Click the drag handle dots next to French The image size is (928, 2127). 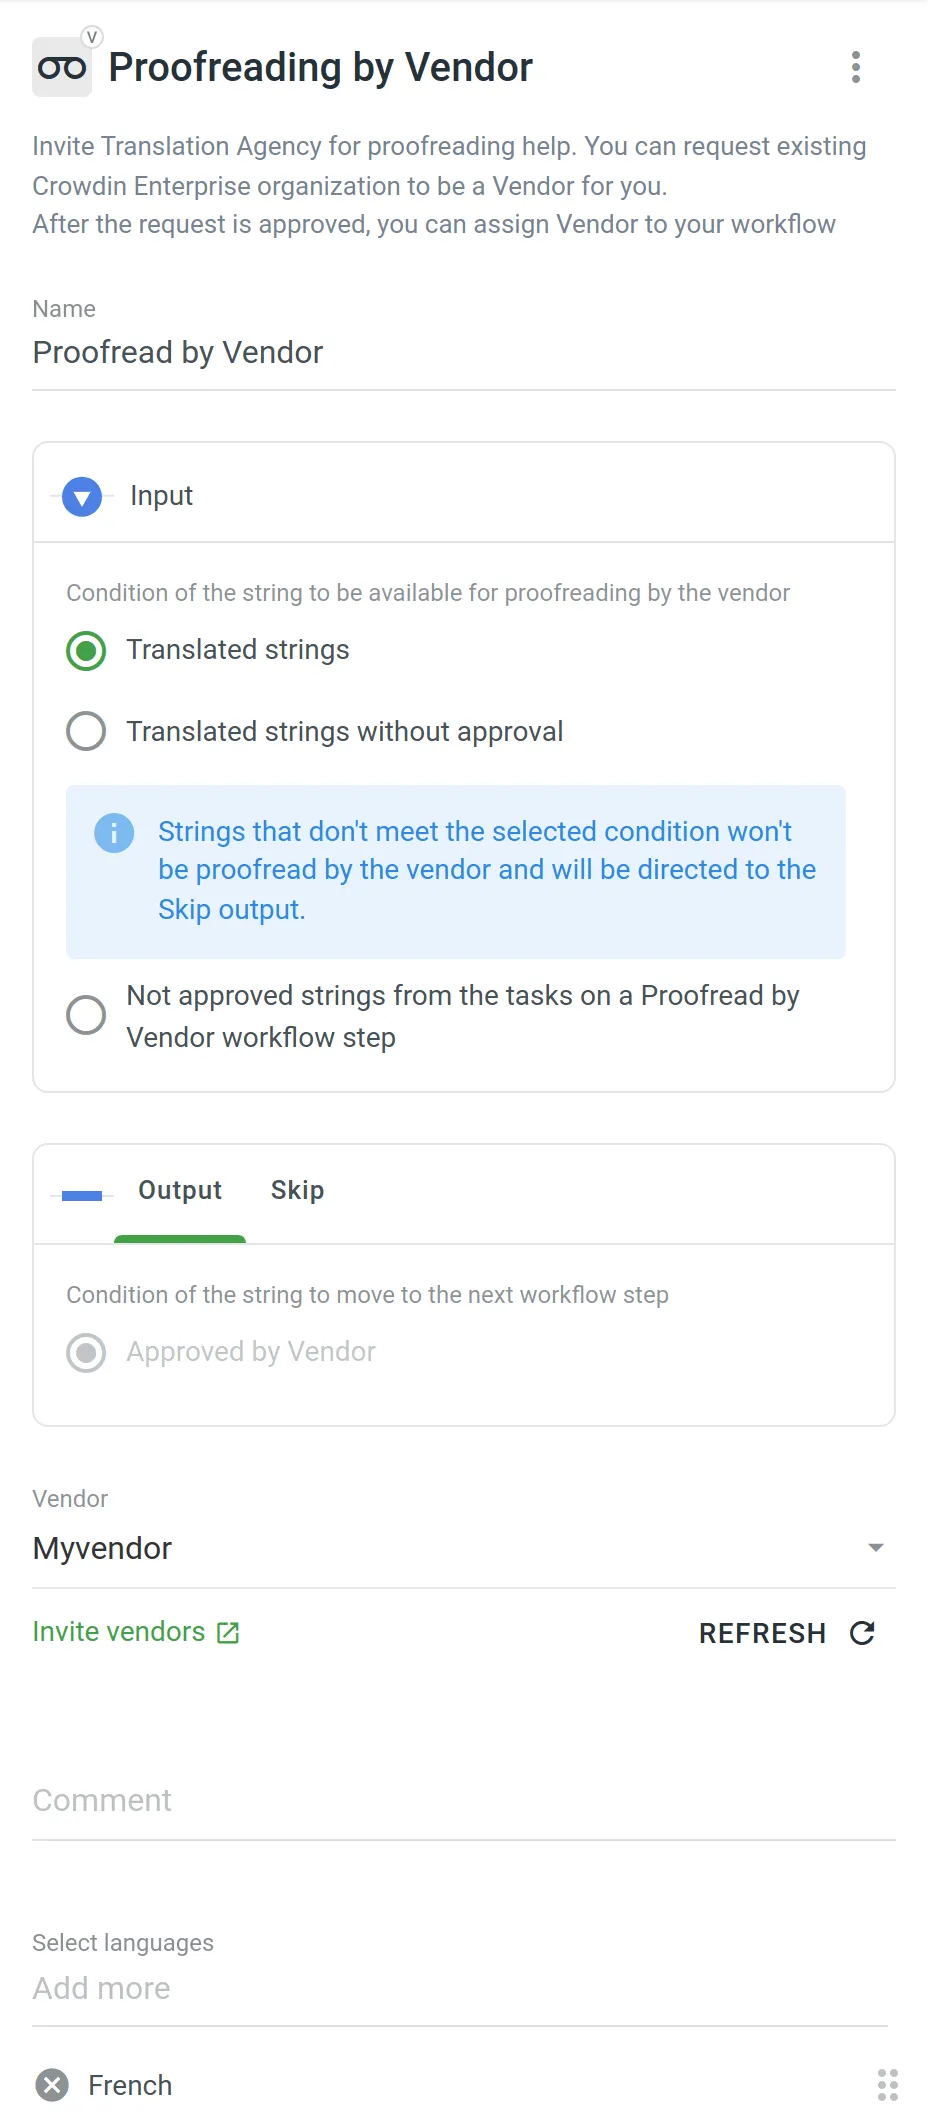[x=886, y=2084]
